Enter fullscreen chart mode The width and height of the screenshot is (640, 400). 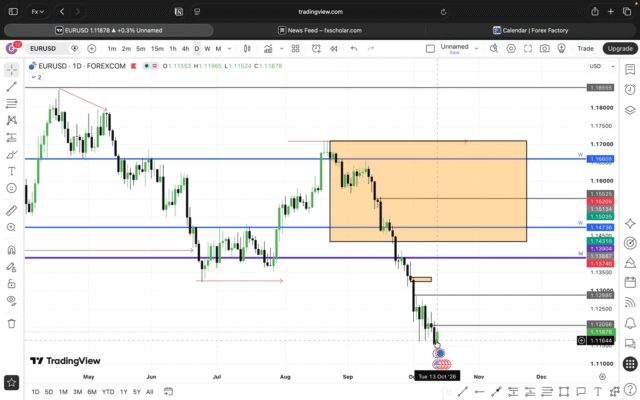click(x=528, y=49)
